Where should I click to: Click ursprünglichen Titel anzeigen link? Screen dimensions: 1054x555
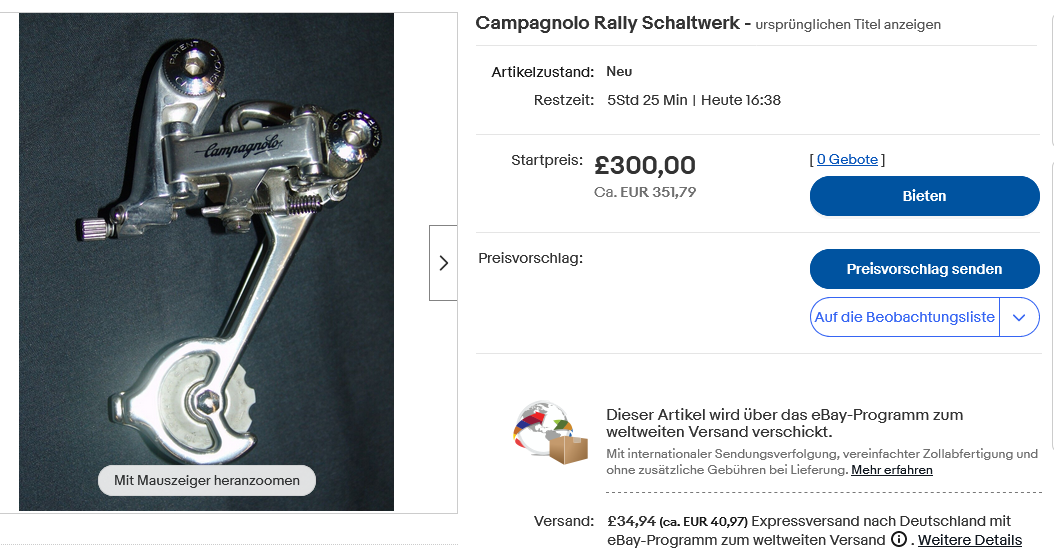click(x=848, y=24)
